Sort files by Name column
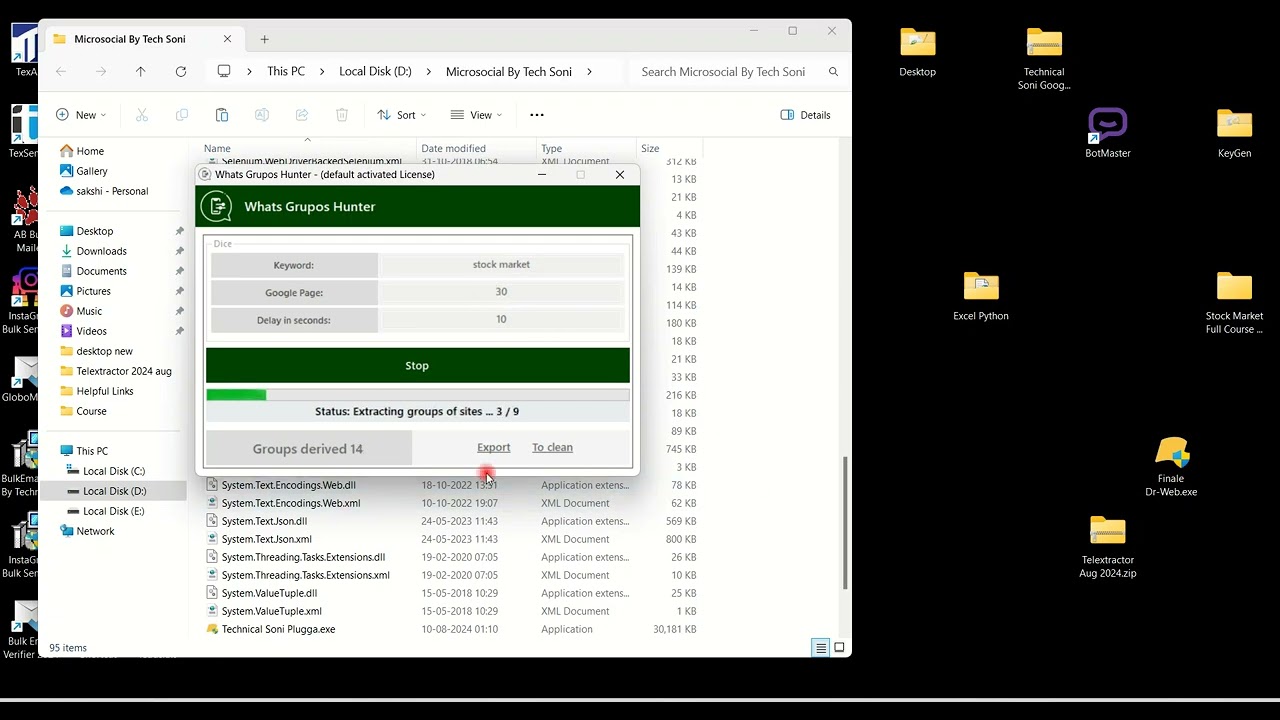Viewport: 1280px width, 720px height. [x=217, y=149]
